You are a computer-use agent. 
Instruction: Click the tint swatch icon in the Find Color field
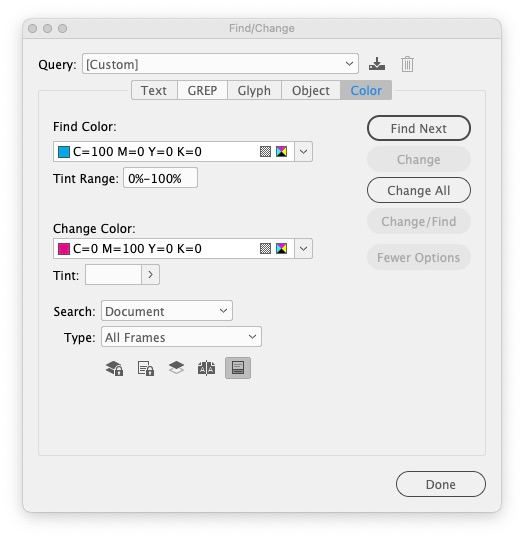(x=265, y=152)
